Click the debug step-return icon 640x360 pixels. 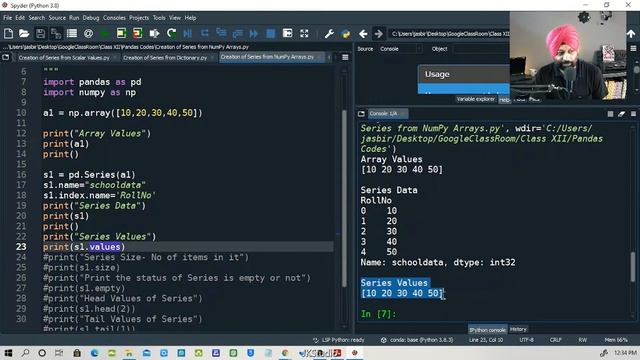pyautogui.click(x=238, y=33)
